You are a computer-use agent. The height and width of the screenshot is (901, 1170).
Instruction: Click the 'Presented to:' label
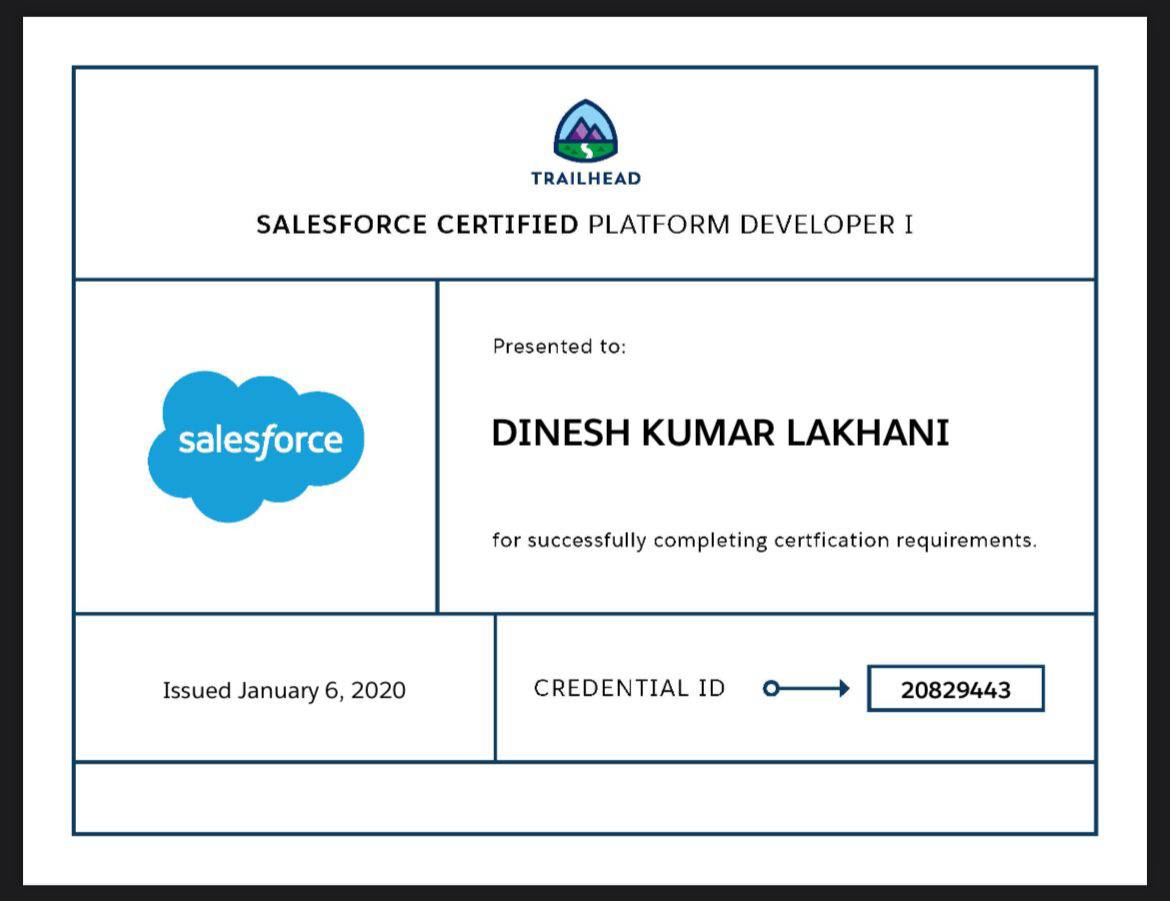coord(560,346)
